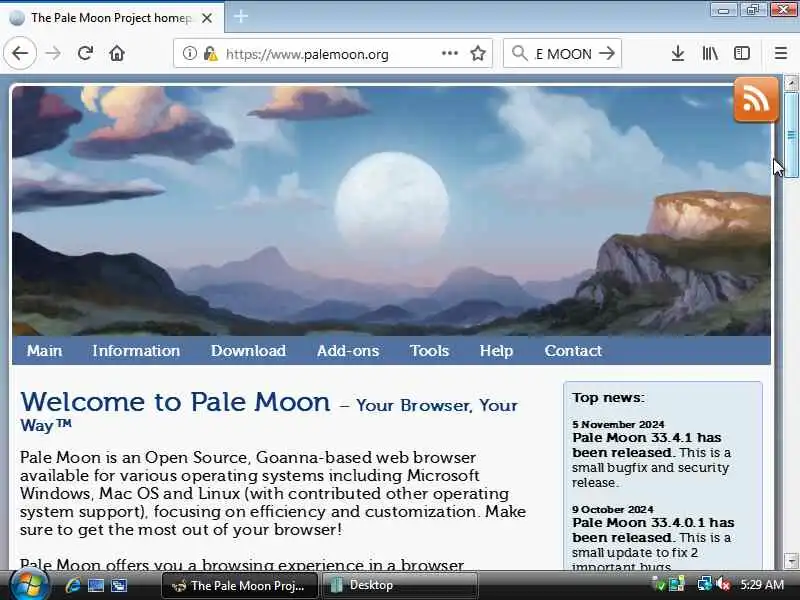Select The Pale Moon Project homepage tab
This screenshot has height=600, width=800.
pyautogui.click(x=112, y=17)
